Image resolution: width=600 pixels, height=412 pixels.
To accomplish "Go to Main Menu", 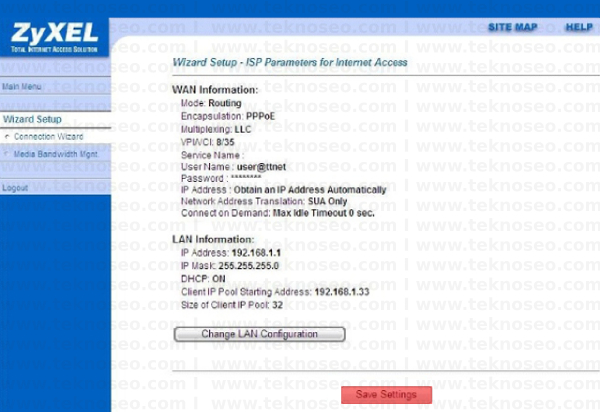I will point(22,86).
